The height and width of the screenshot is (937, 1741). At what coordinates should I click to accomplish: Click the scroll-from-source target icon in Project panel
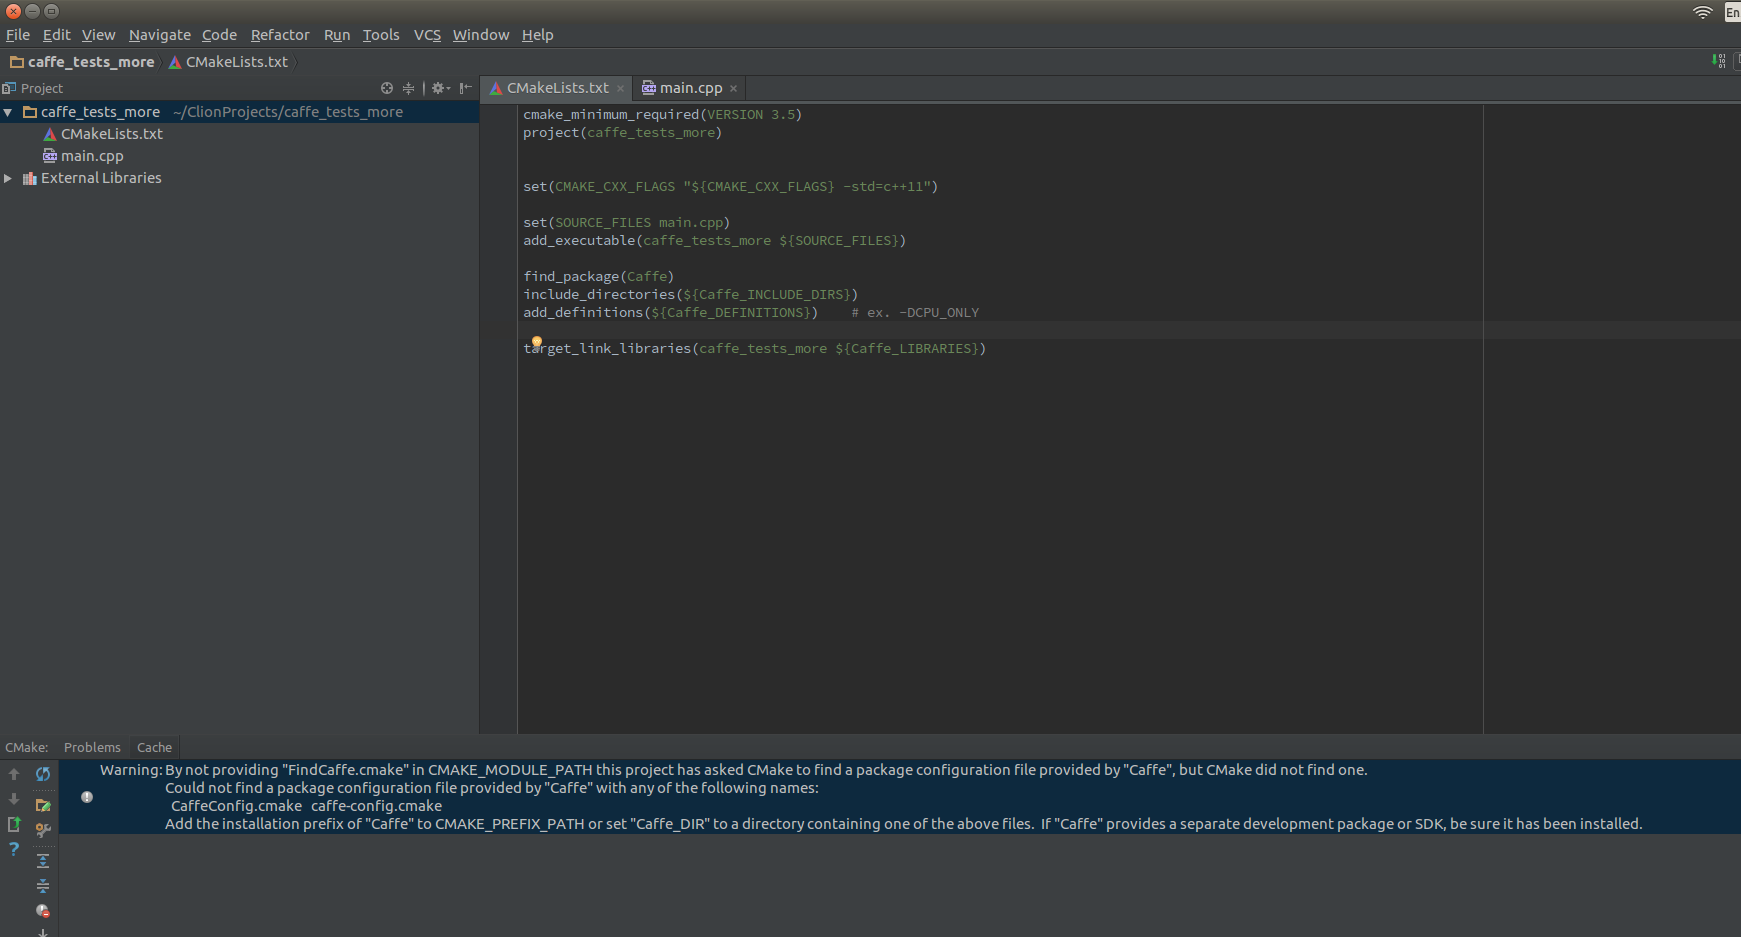pos(387,88)
